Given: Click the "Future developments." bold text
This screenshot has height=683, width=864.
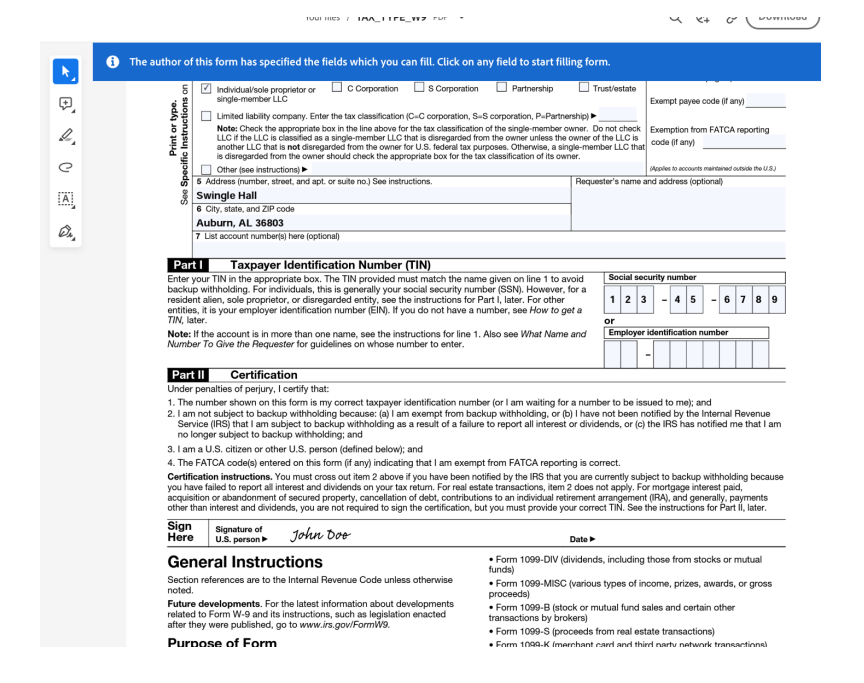Looking at the screenshot, I should [214, 604].
